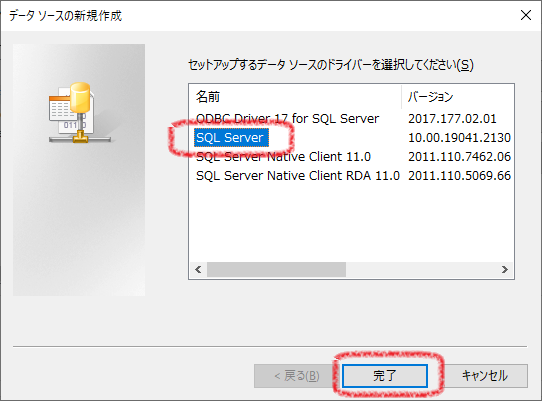Click the キャンセル button
The image size is (542, 401).
[x=485, y=376]
